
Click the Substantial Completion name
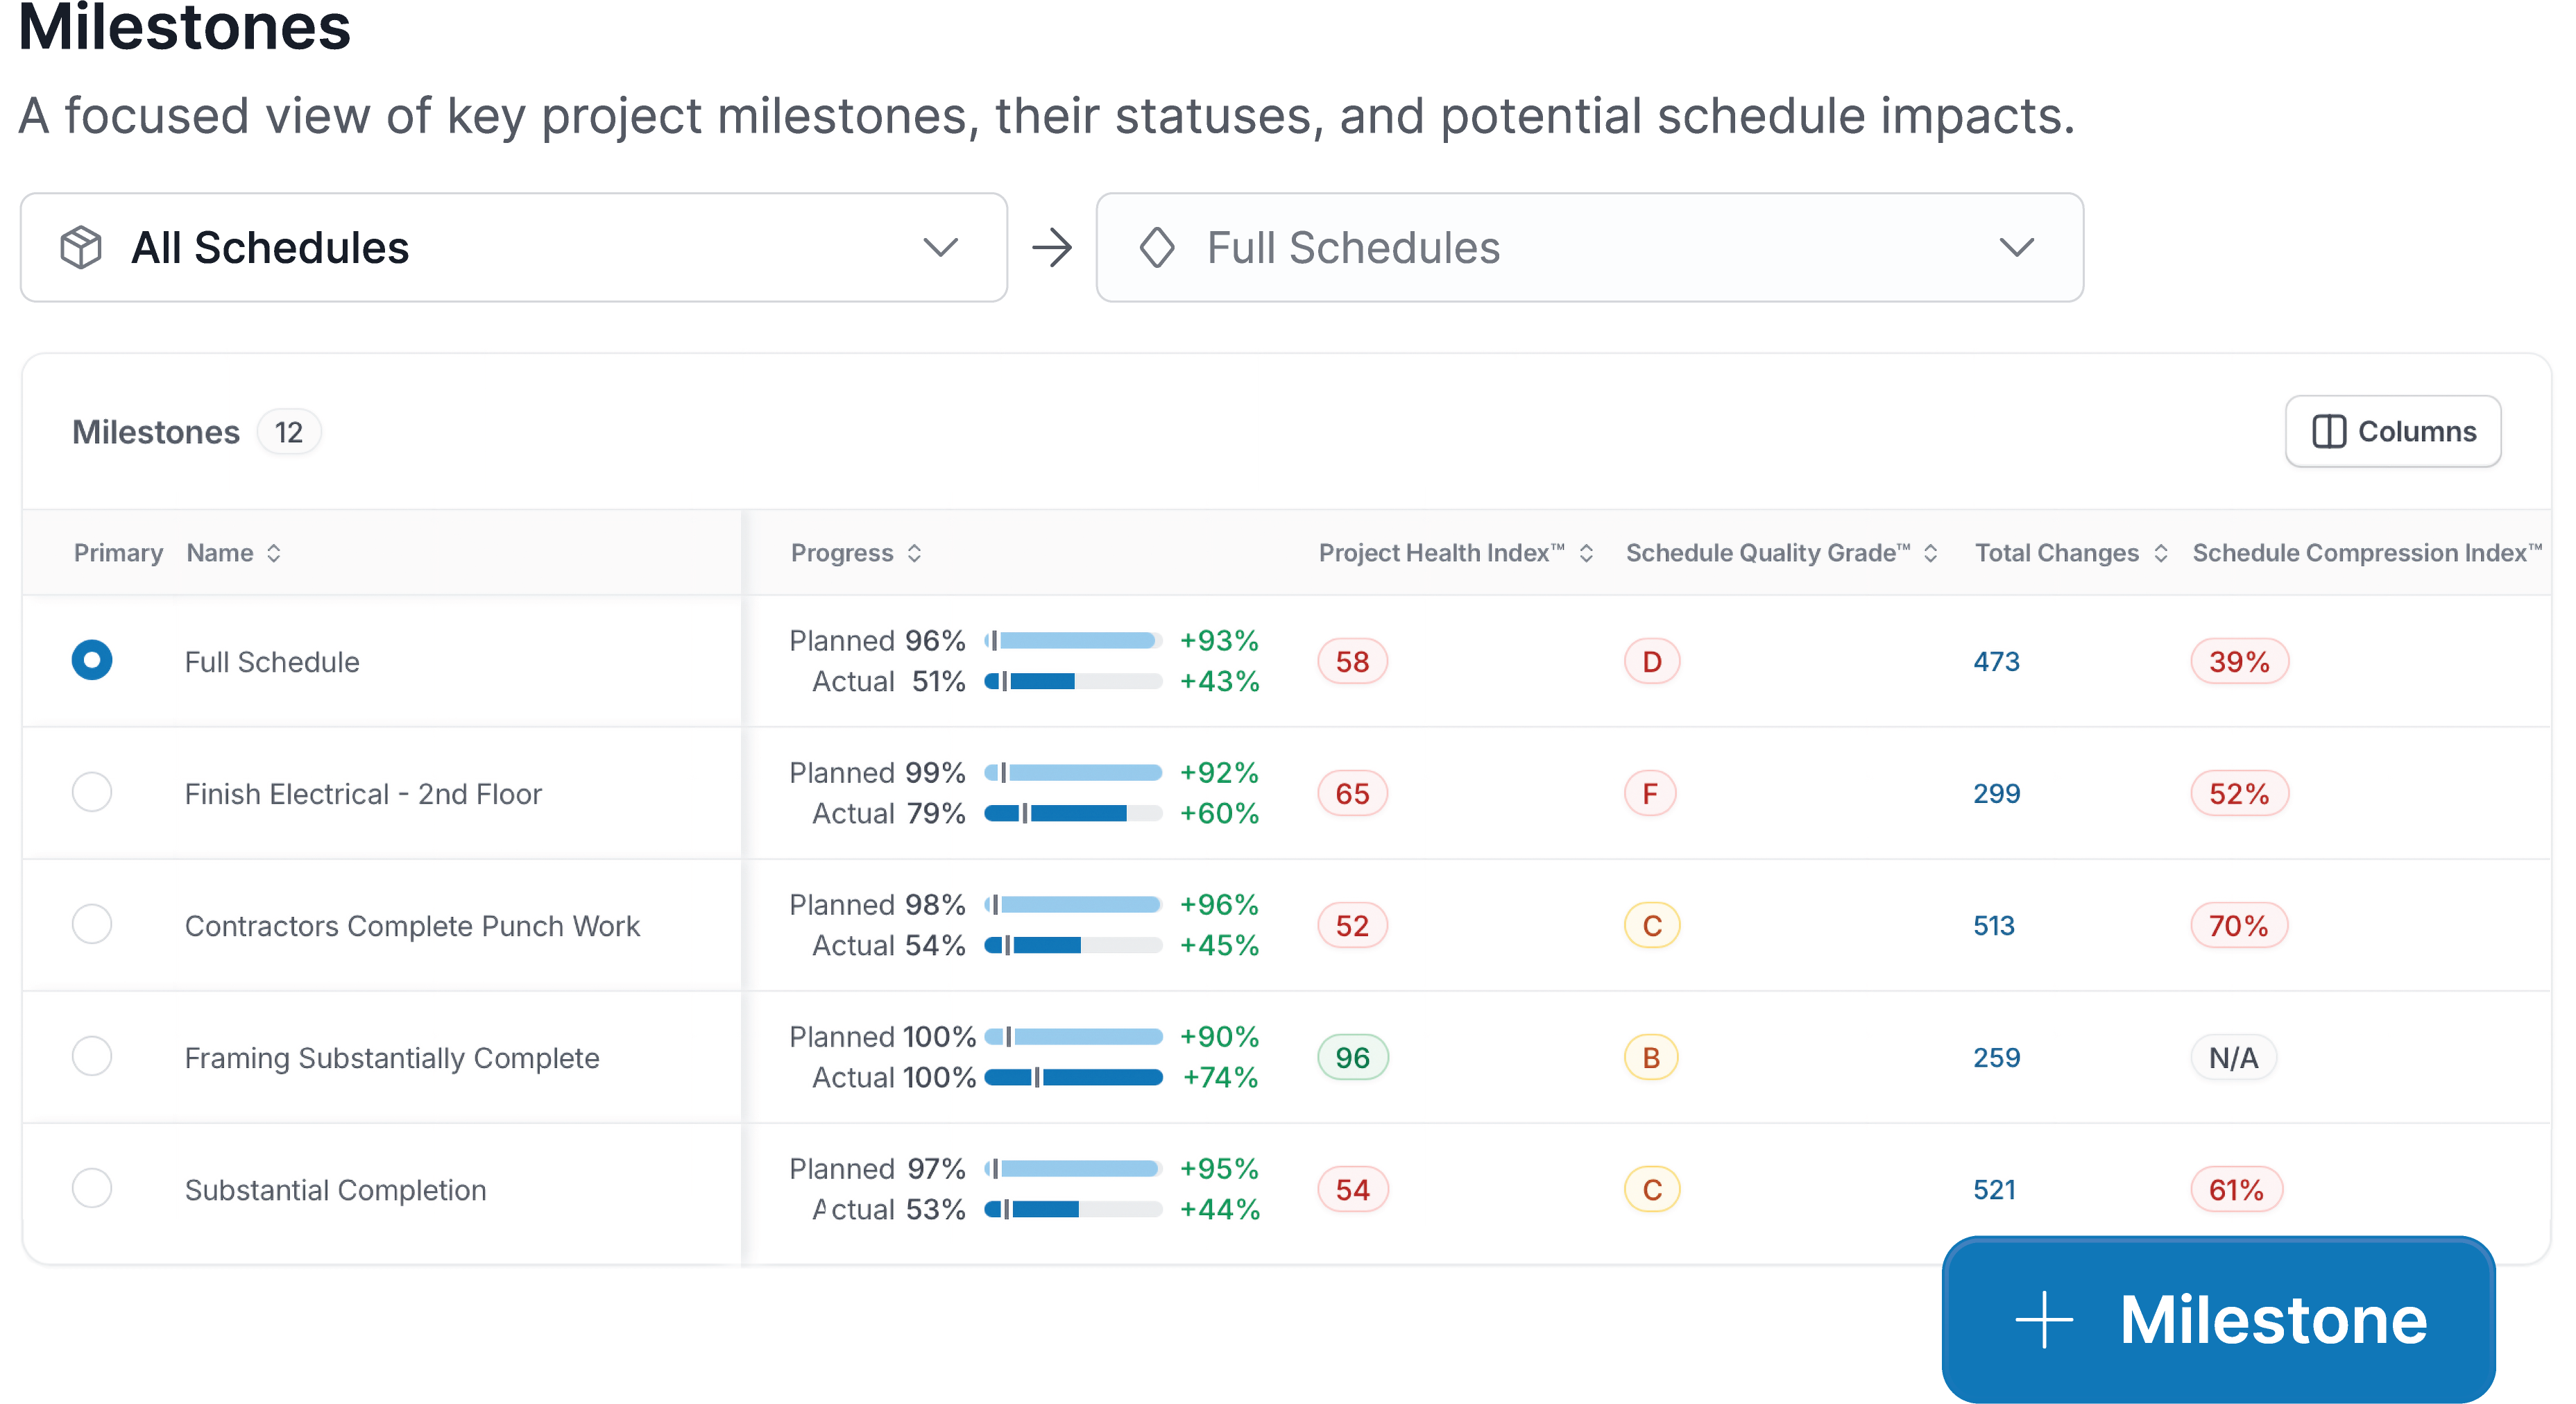335,1189
